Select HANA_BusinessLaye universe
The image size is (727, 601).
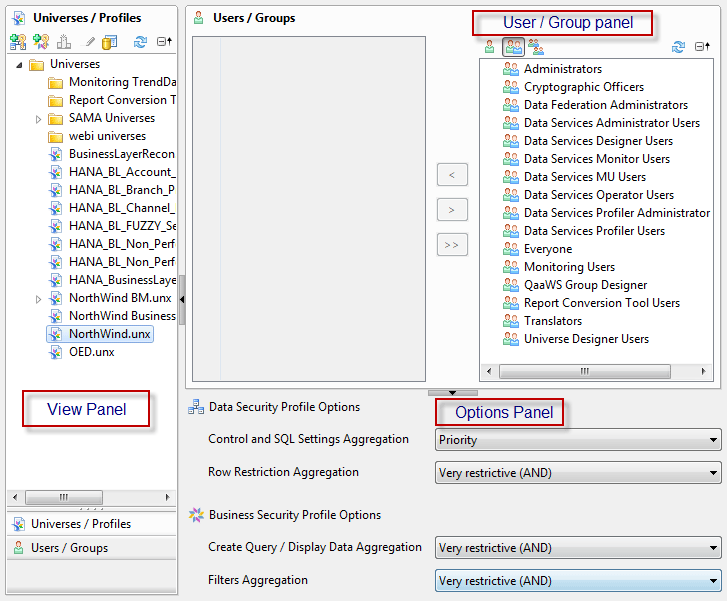point(122,280)
